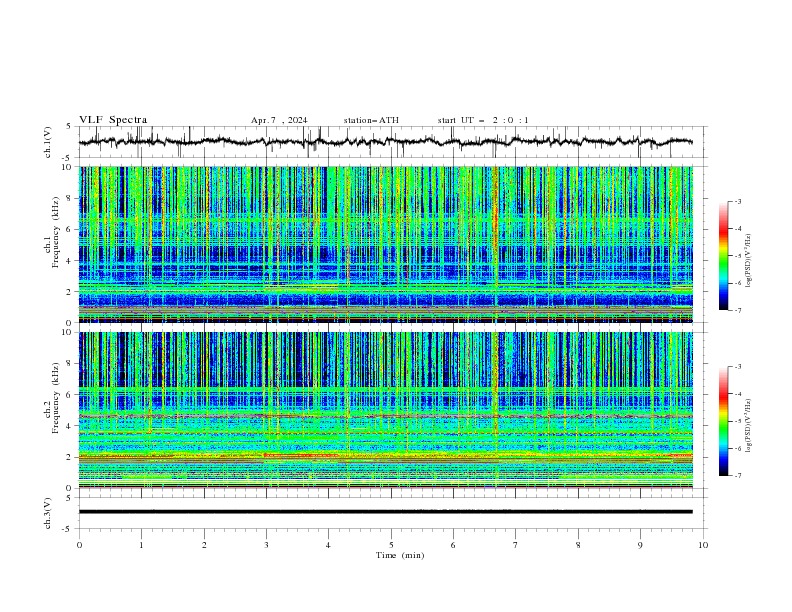Click time-axis tick label "2" at the bottom
The width and height of the screenshot is (792, 612).
204,545
